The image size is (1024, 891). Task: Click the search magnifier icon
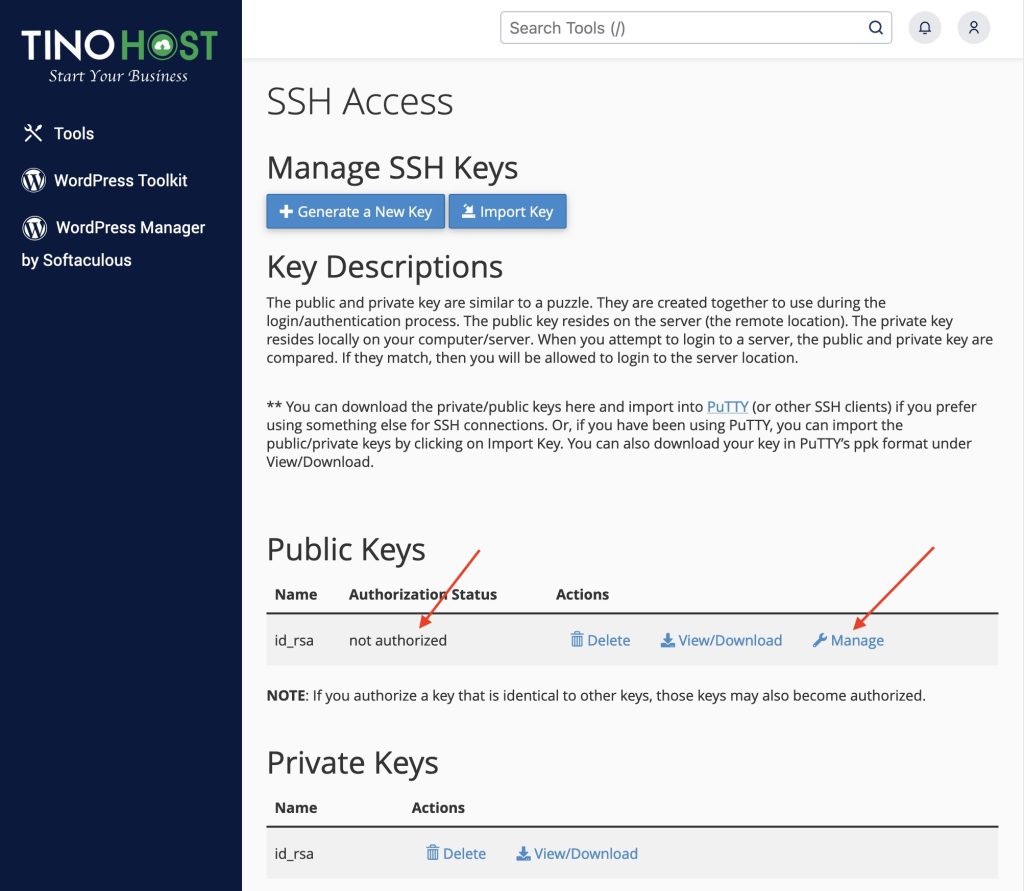coord(876,27)
